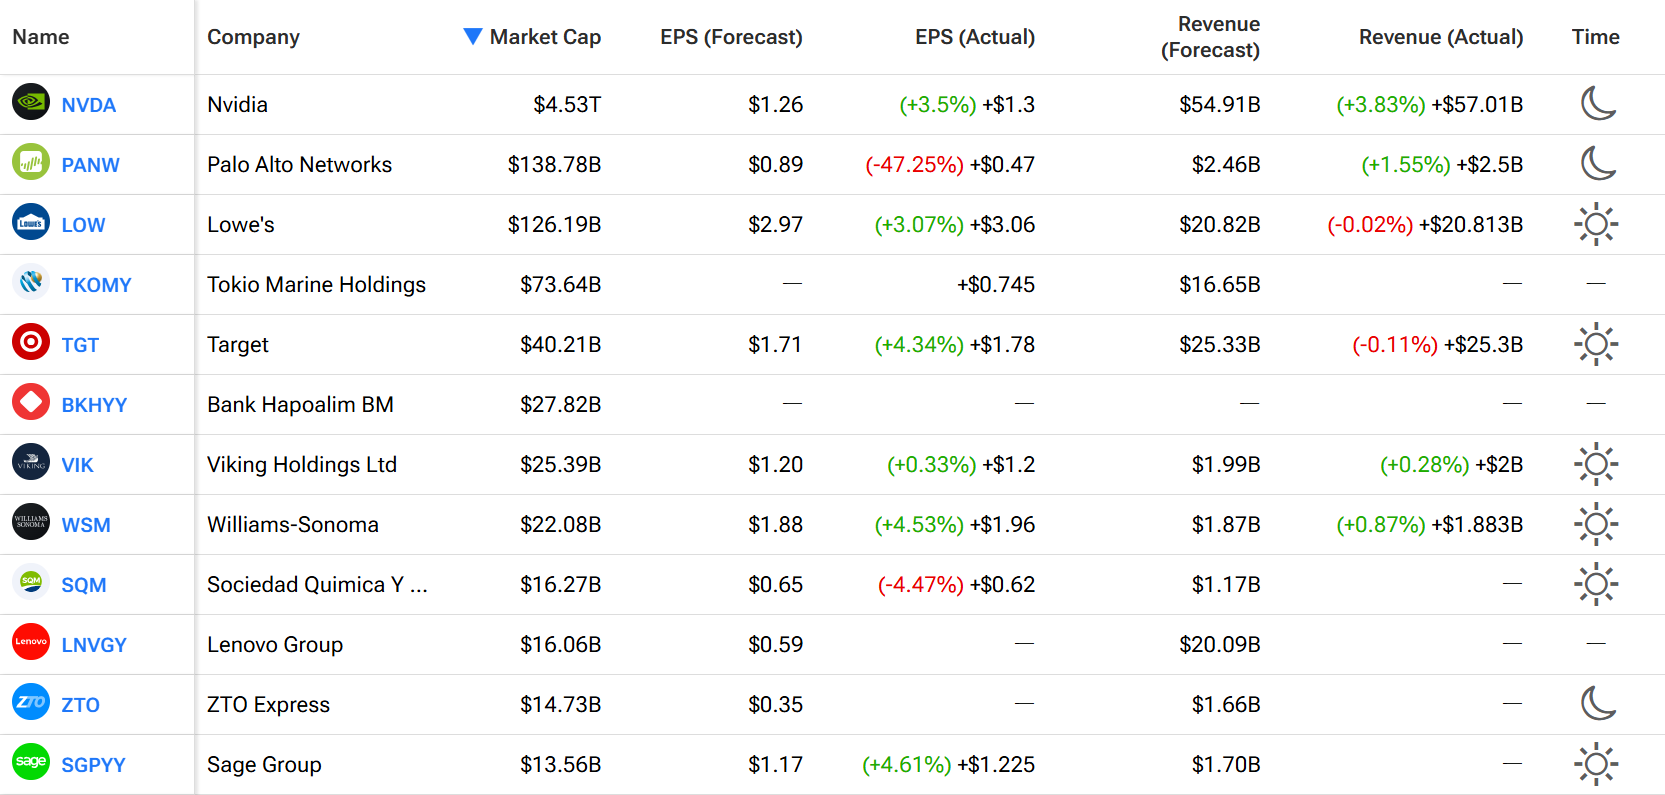This screenshot has height=795, width=1665.
Task: Open the SGPYY ticker link
Action: tap(94, 765)
